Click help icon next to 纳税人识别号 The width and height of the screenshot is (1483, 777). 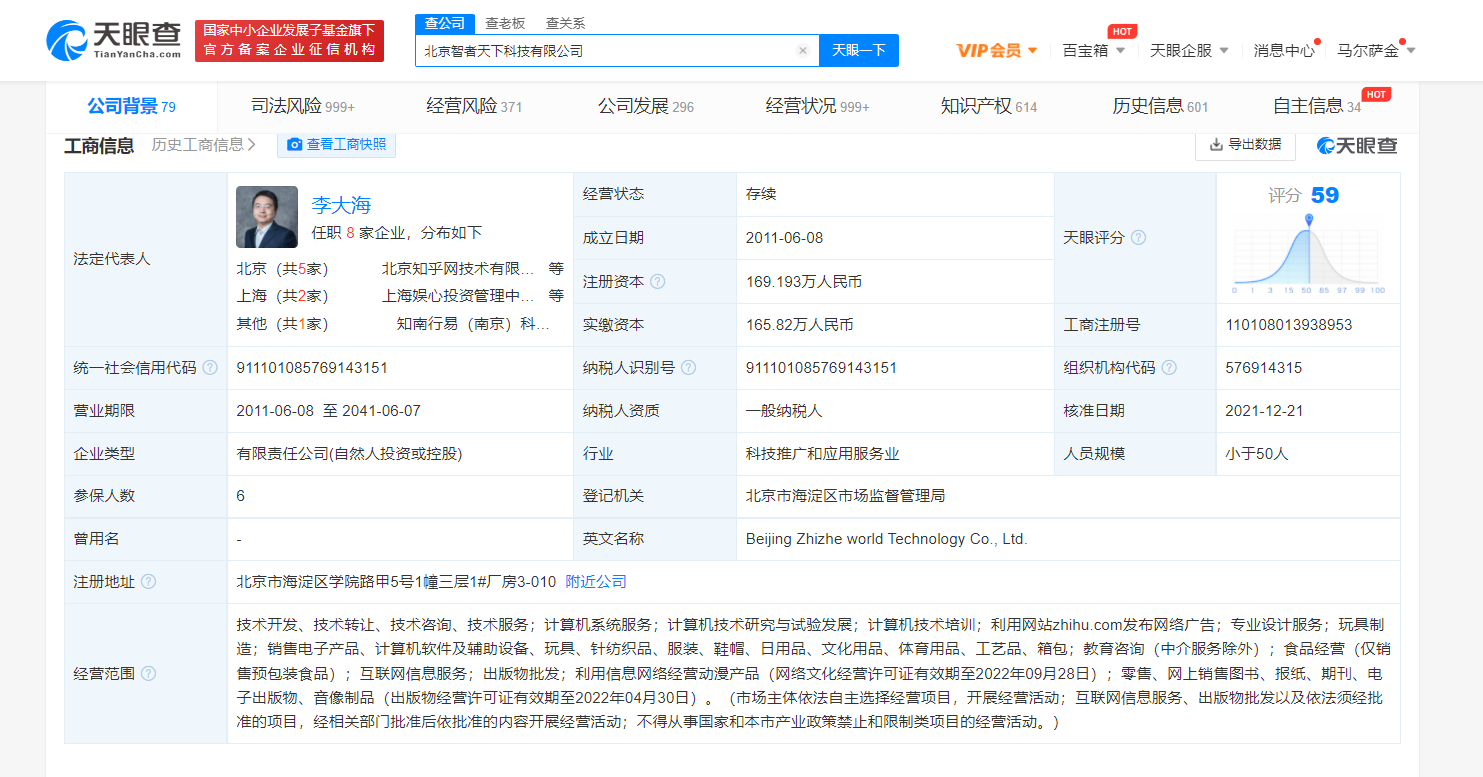[688, 368]
